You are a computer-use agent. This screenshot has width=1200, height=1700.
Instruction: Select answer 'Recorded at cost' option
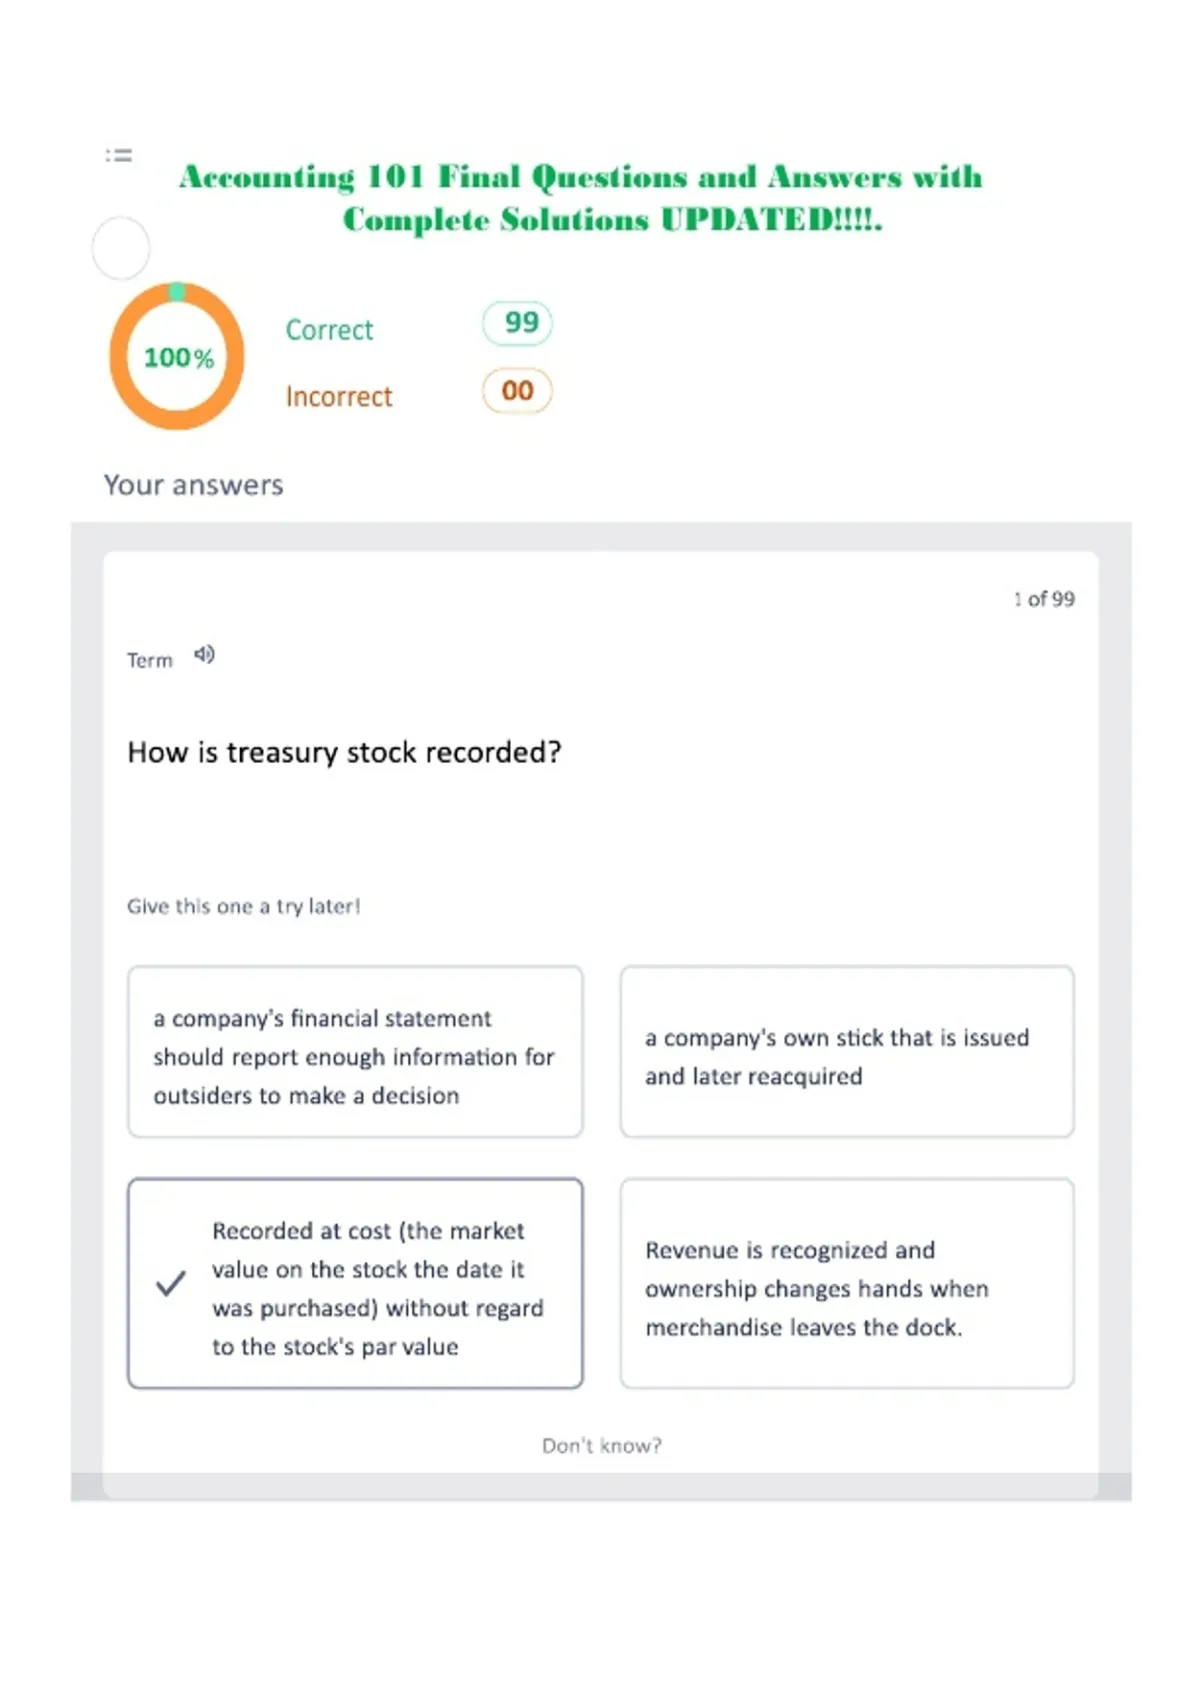355,1283
